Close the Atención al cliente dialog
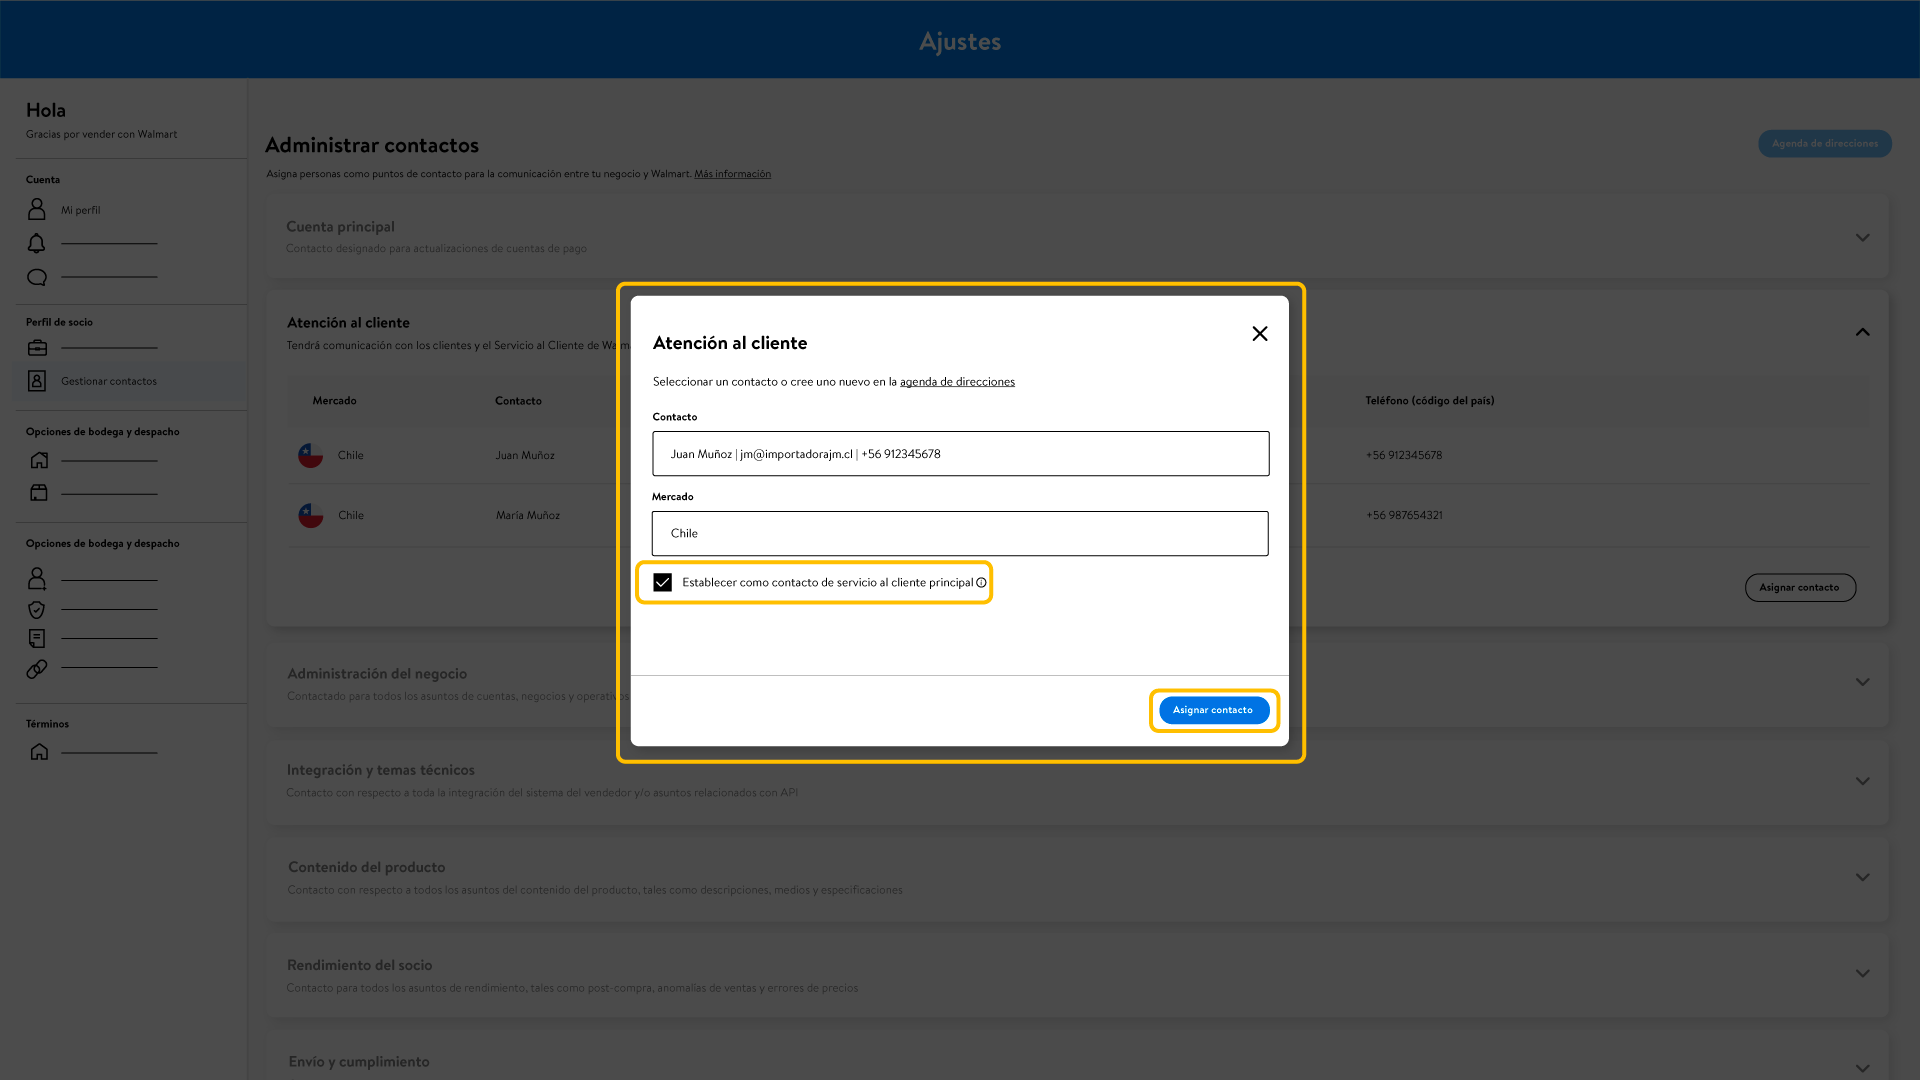This screenshot has width=1920, height=1080. point(1260,334)
